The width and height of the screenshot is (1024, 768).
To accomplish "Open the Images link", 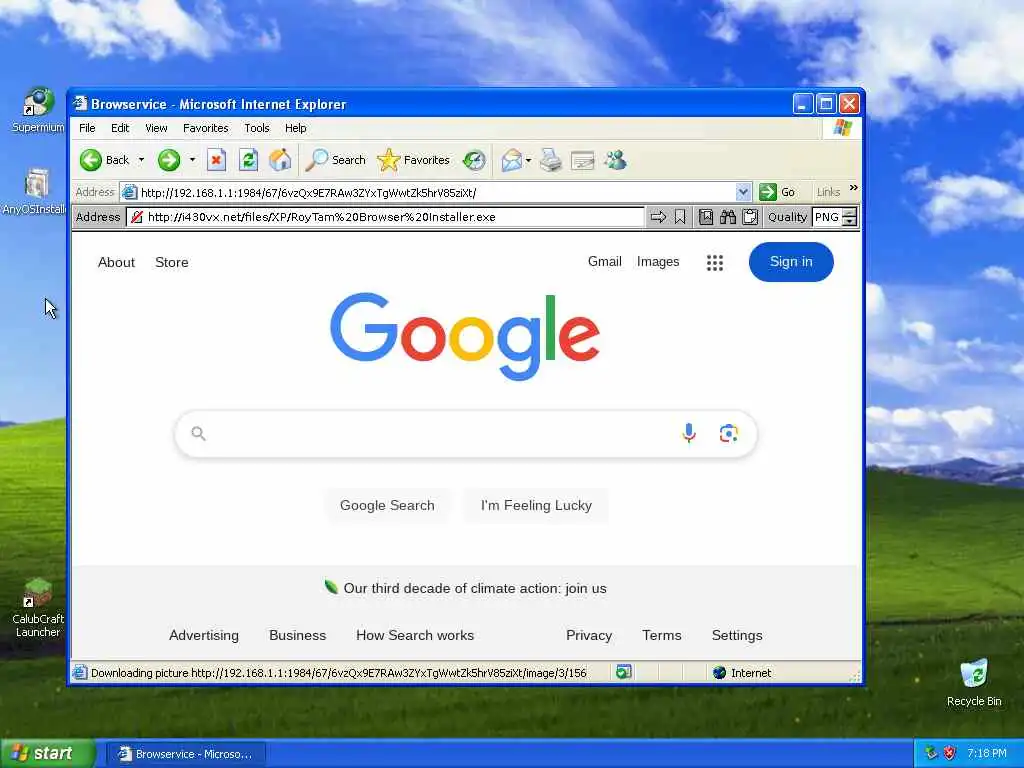I will [x=658, y=261].
